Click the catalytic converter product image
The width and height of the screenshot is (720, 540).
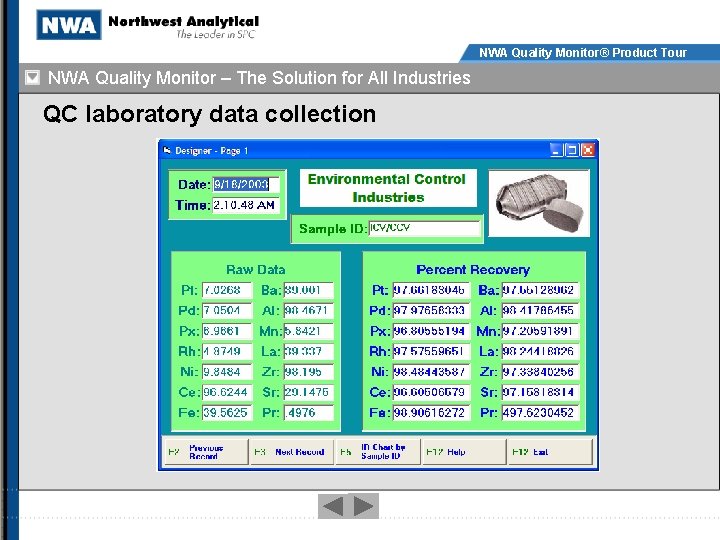click(x=539, y=203)
